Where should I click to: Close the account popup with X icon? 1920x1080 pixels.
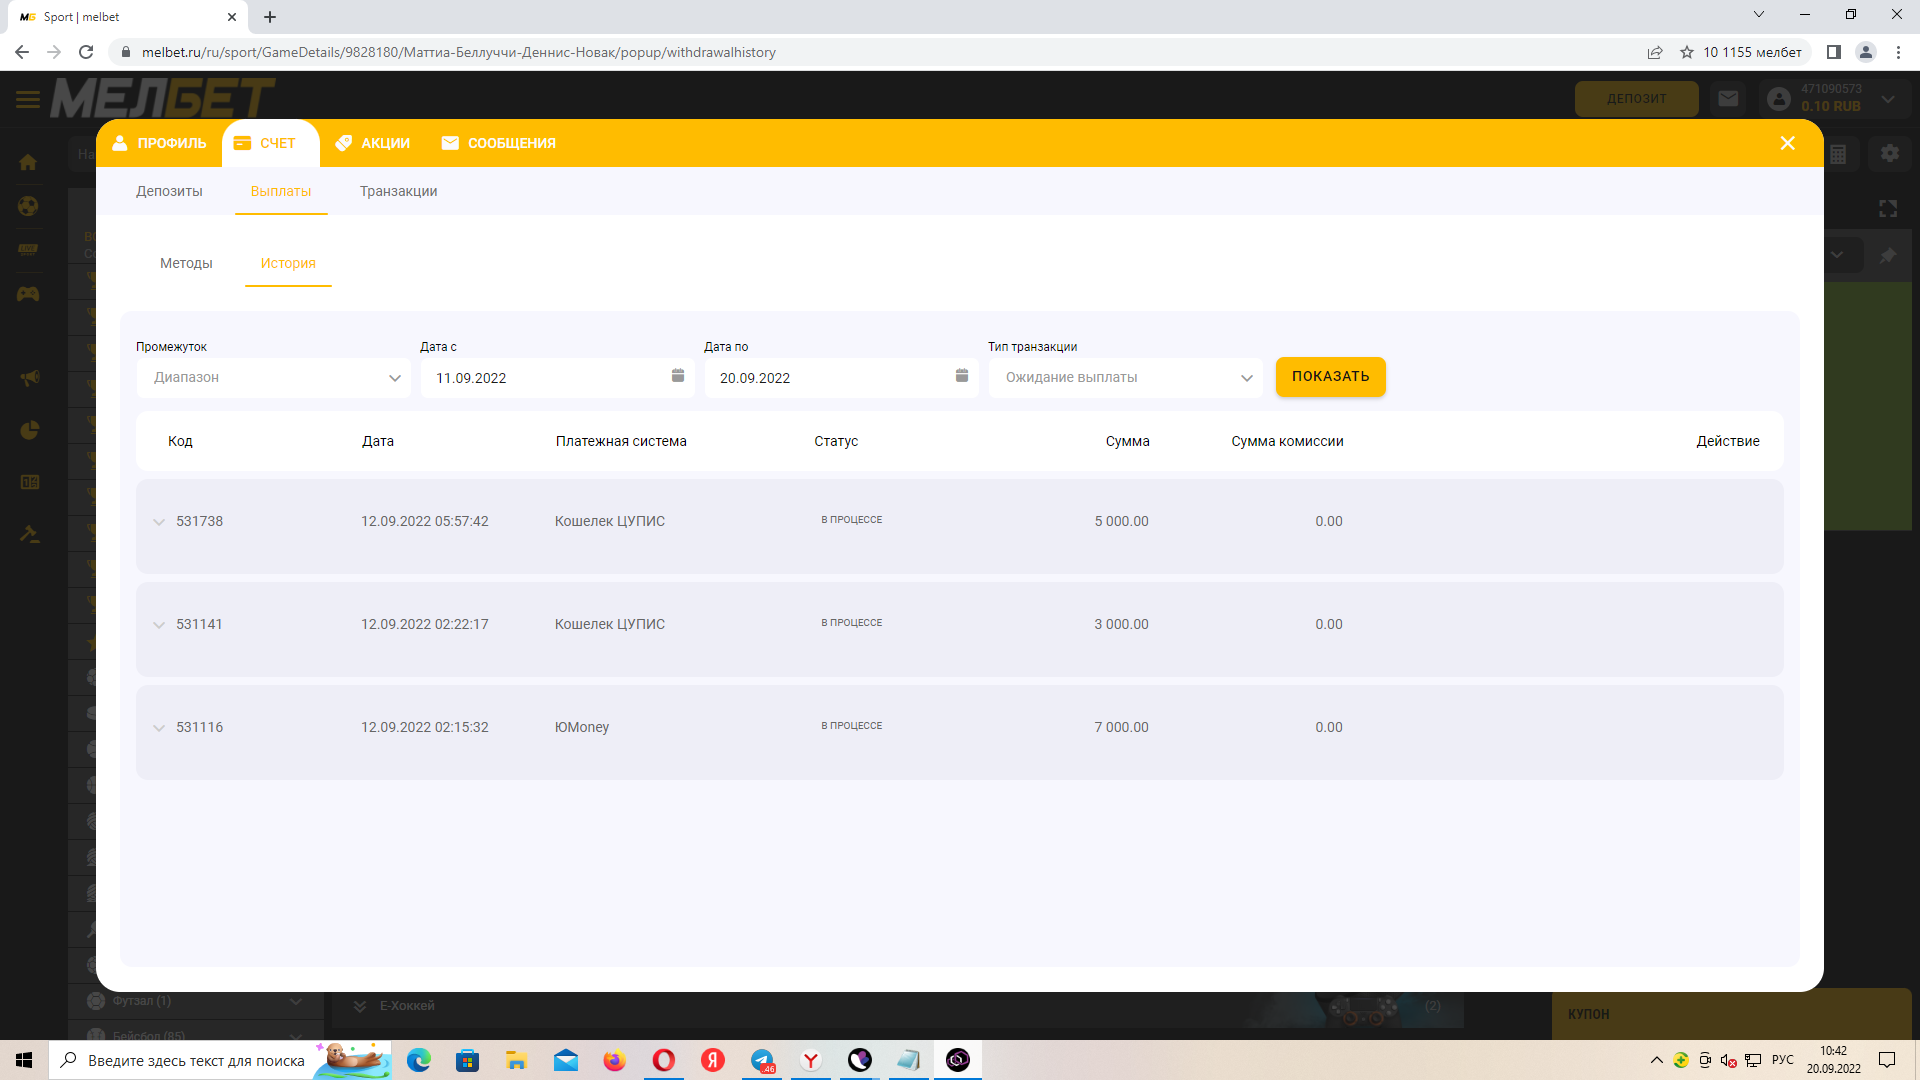[1787, 143]
